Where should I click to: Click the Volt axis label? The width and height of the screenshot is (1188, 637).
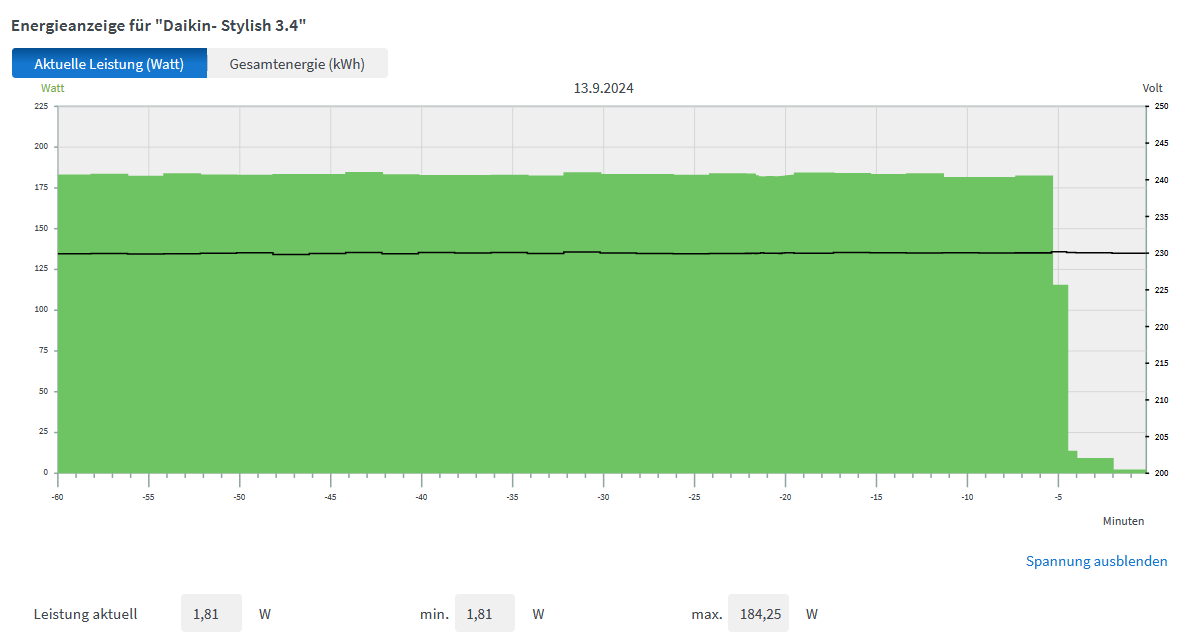1152,88
